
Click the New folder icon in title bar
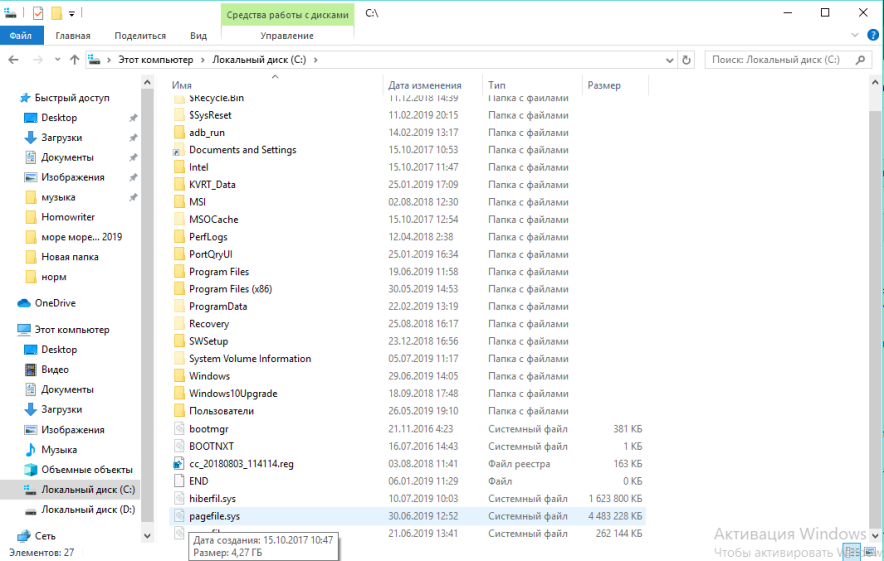(x=56, y=13)
